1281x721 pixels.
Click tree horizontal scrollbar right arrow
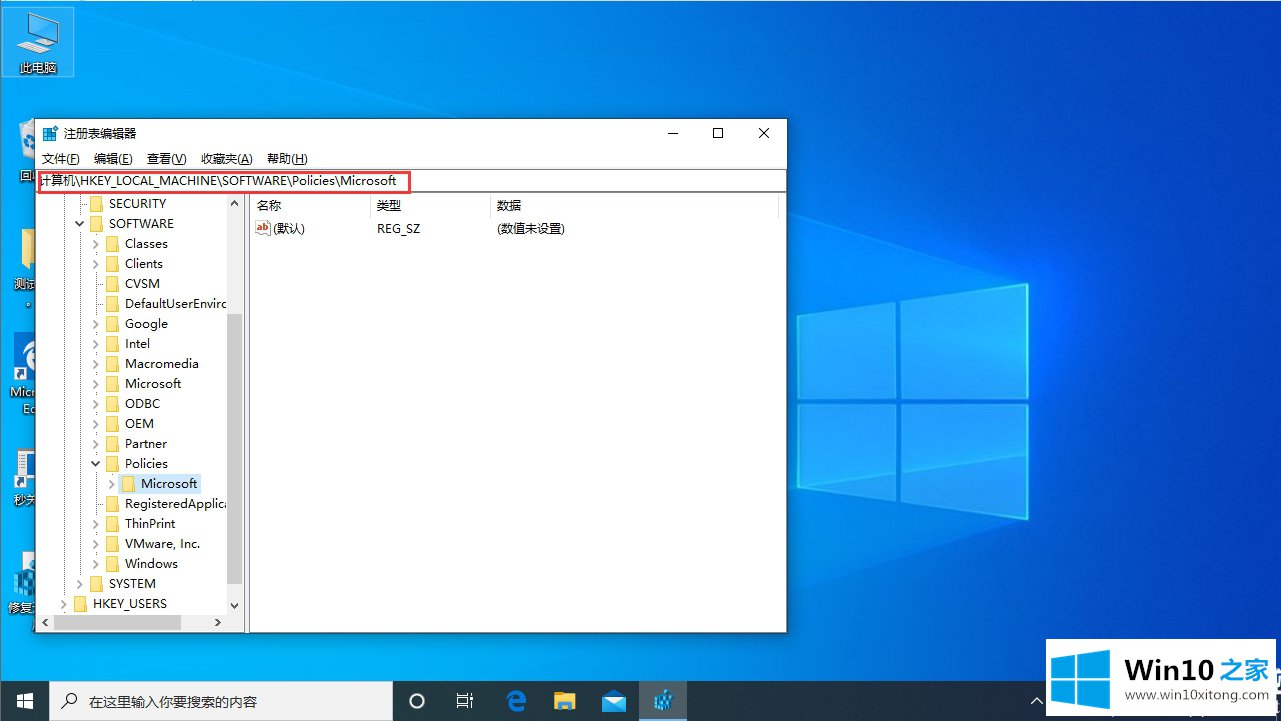[x=218, y=622]
